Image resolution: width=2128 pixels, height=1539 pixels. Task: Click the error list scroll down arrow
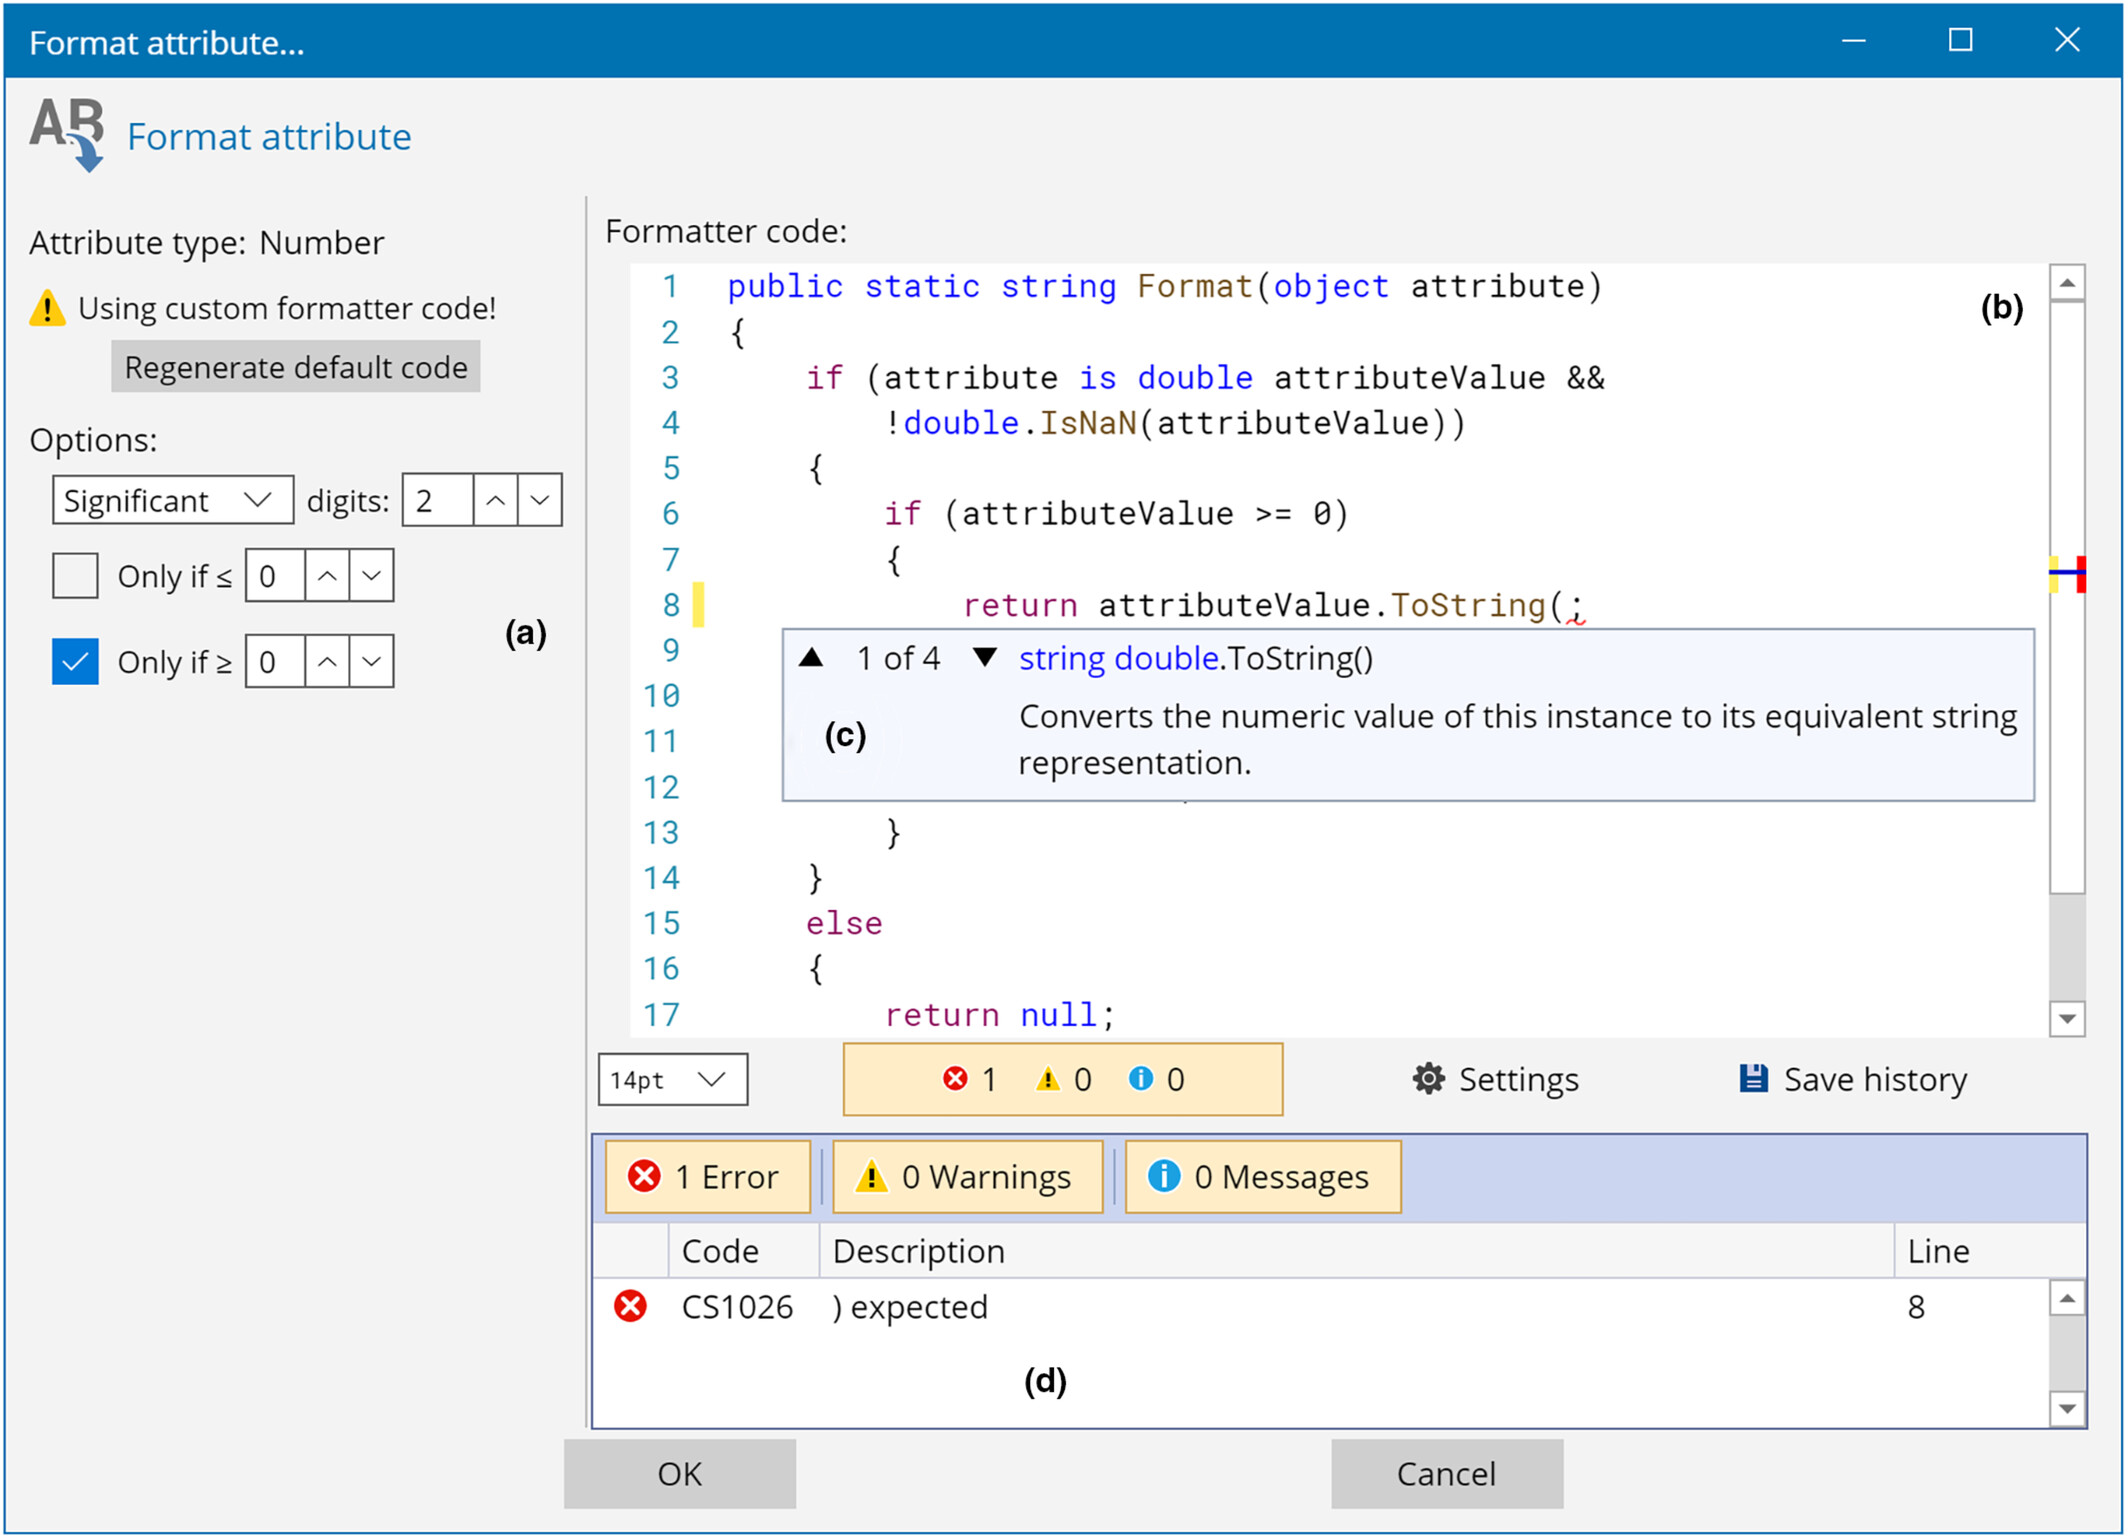[2067, 1409]
